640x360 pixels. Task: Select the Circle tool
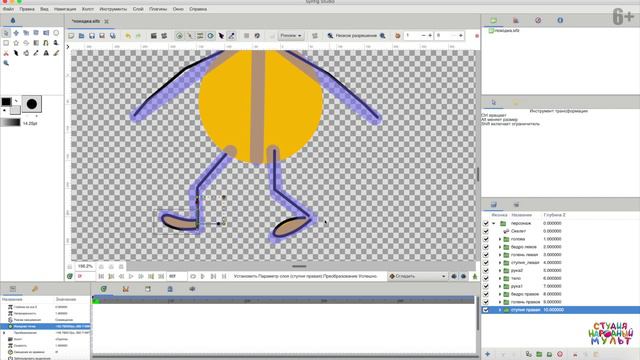coord(56,33)
